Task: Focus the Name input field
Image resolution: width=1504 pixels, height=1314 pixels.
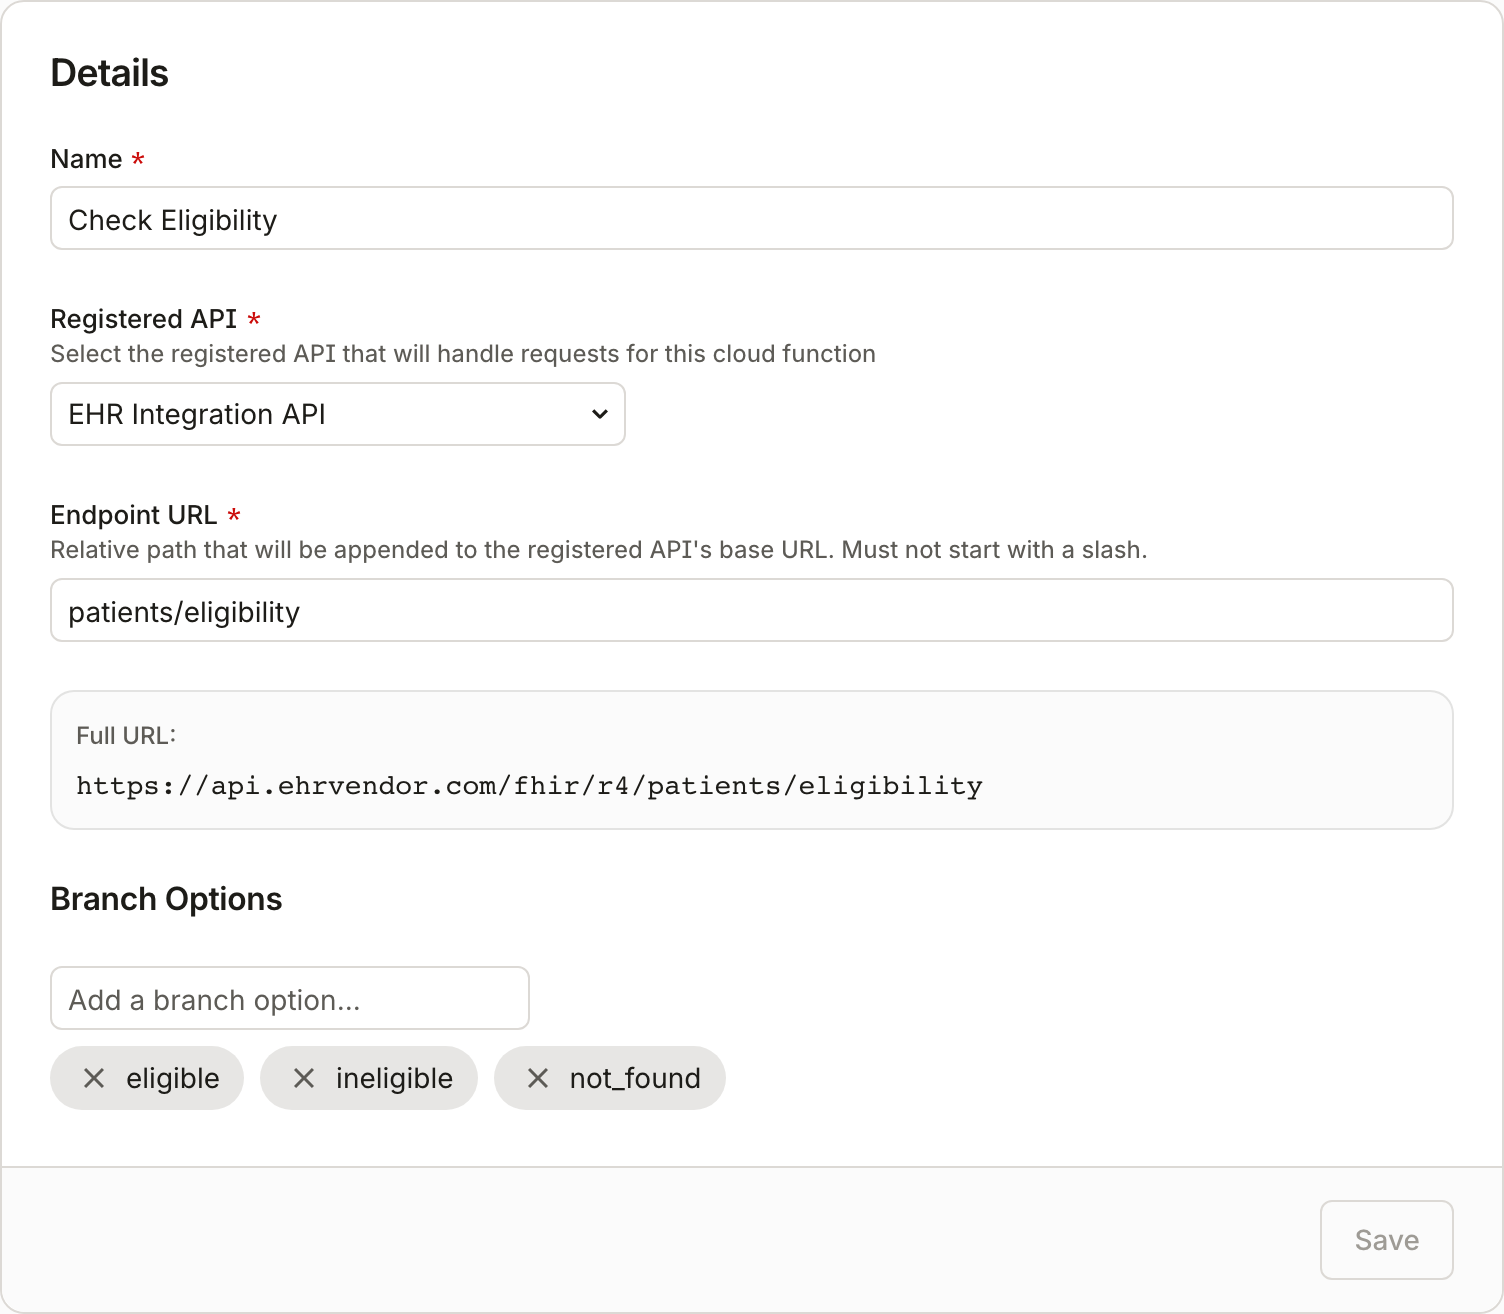Action: coord(752,218)
